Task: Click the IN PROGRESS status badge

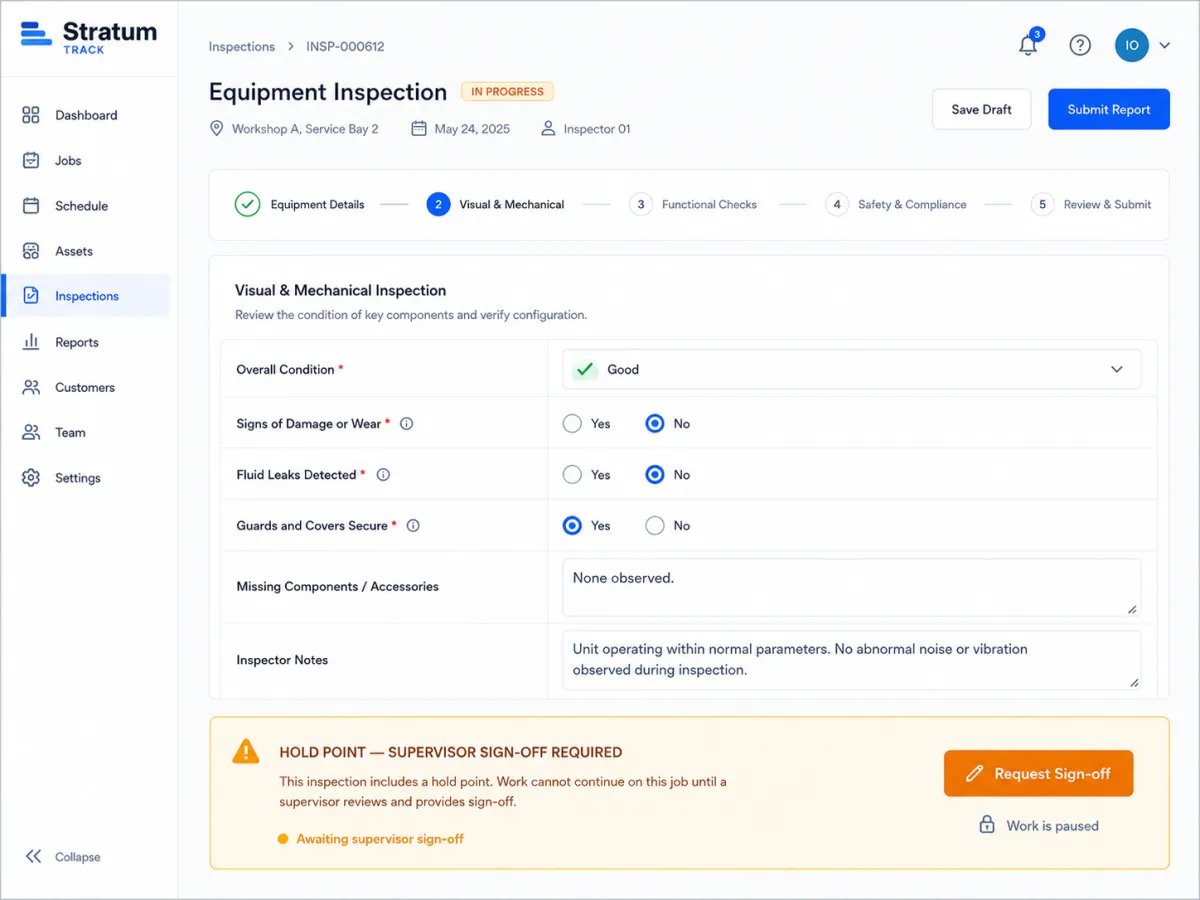Action: click(x=507, y=92)
